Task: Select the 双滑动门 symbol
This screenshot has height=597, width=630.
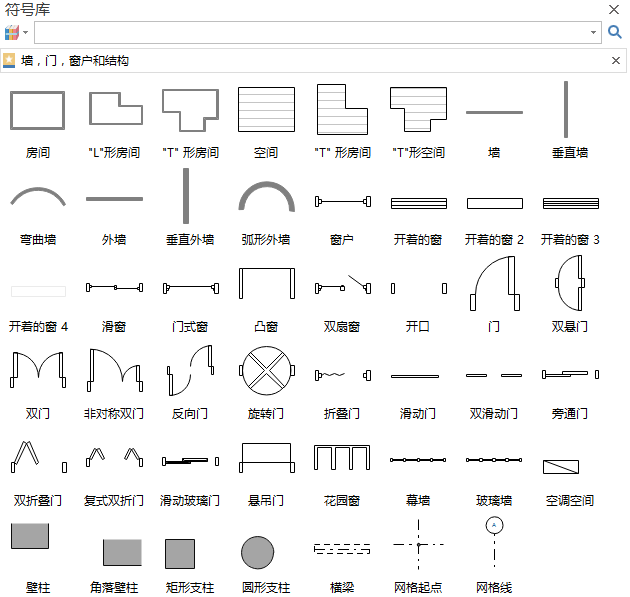Action: [494, 376]
